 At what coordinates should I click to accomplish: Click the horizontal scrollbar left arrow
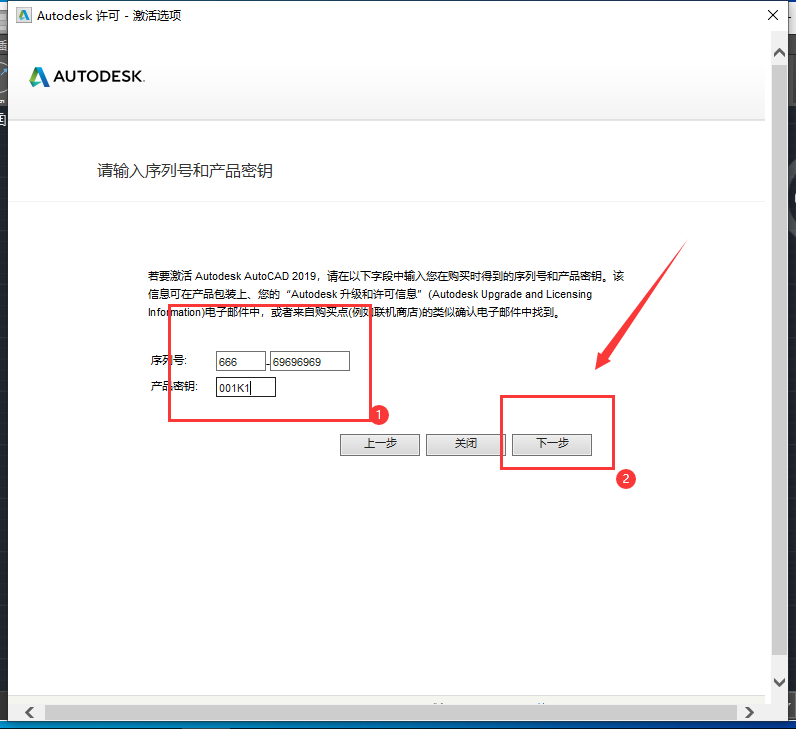tap(28, 712)
